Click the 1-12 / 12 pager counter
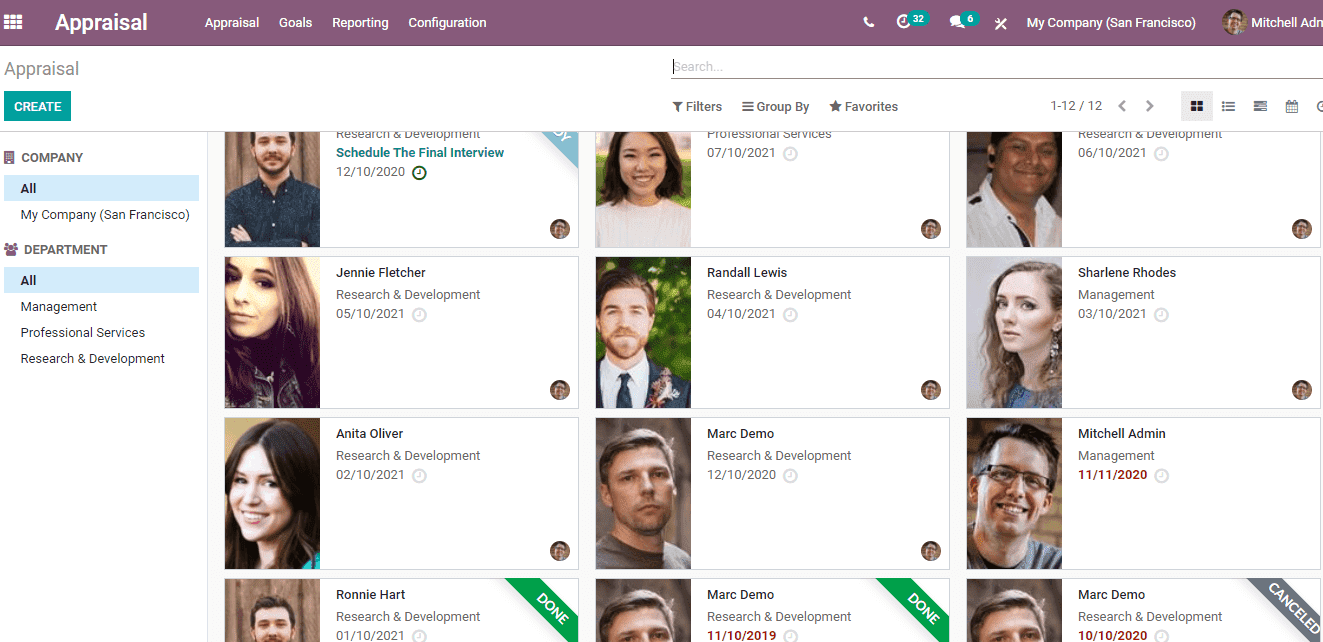Image resolution: width=1323 pixels, height=642 pixels. tap(1076, 106)
